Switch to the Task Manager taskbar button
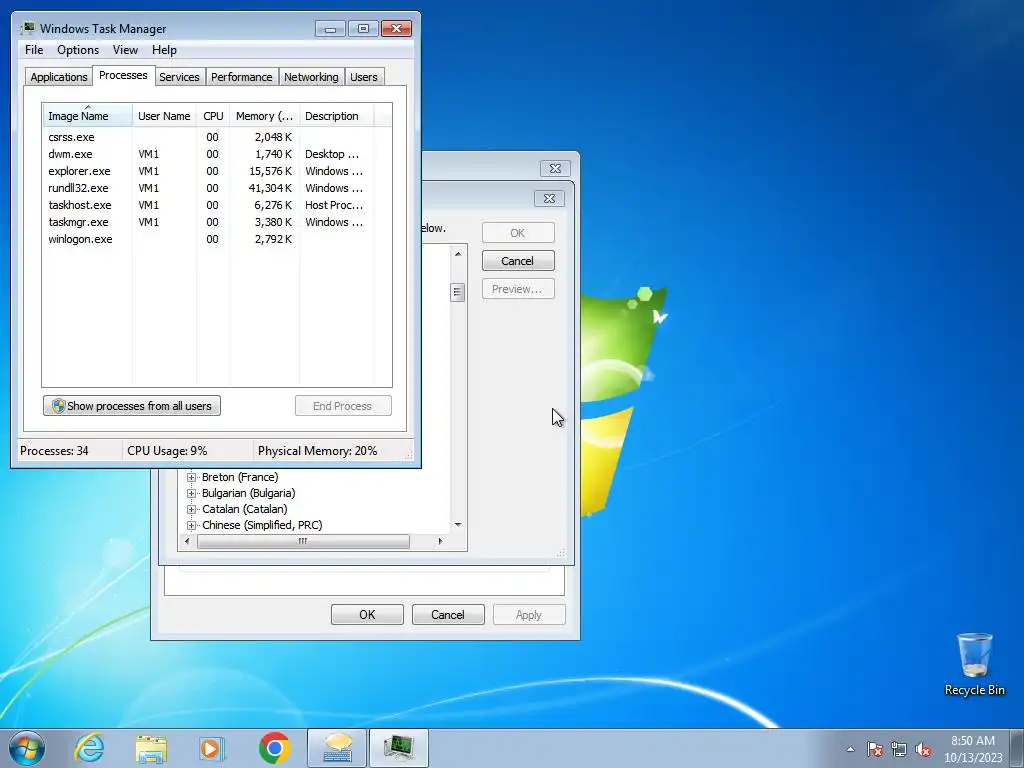Image resolution: width=1024 pixels, height=768 pixels. (399, 748)
